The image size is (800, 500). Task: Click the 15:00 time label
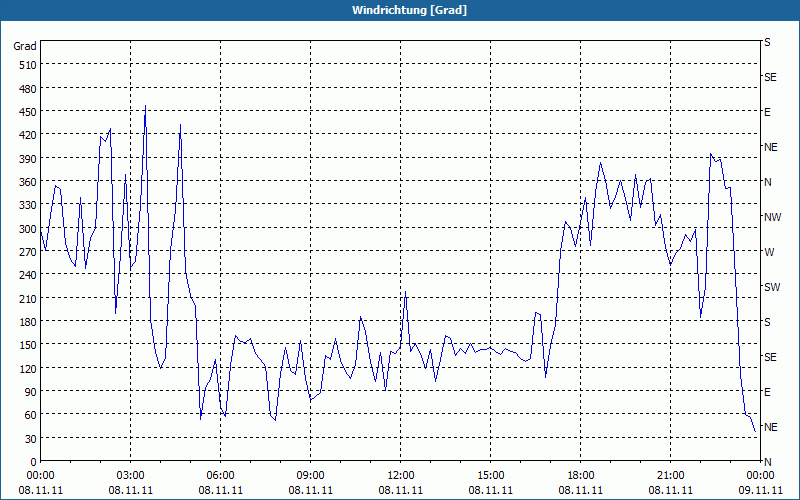coord(490,476)
